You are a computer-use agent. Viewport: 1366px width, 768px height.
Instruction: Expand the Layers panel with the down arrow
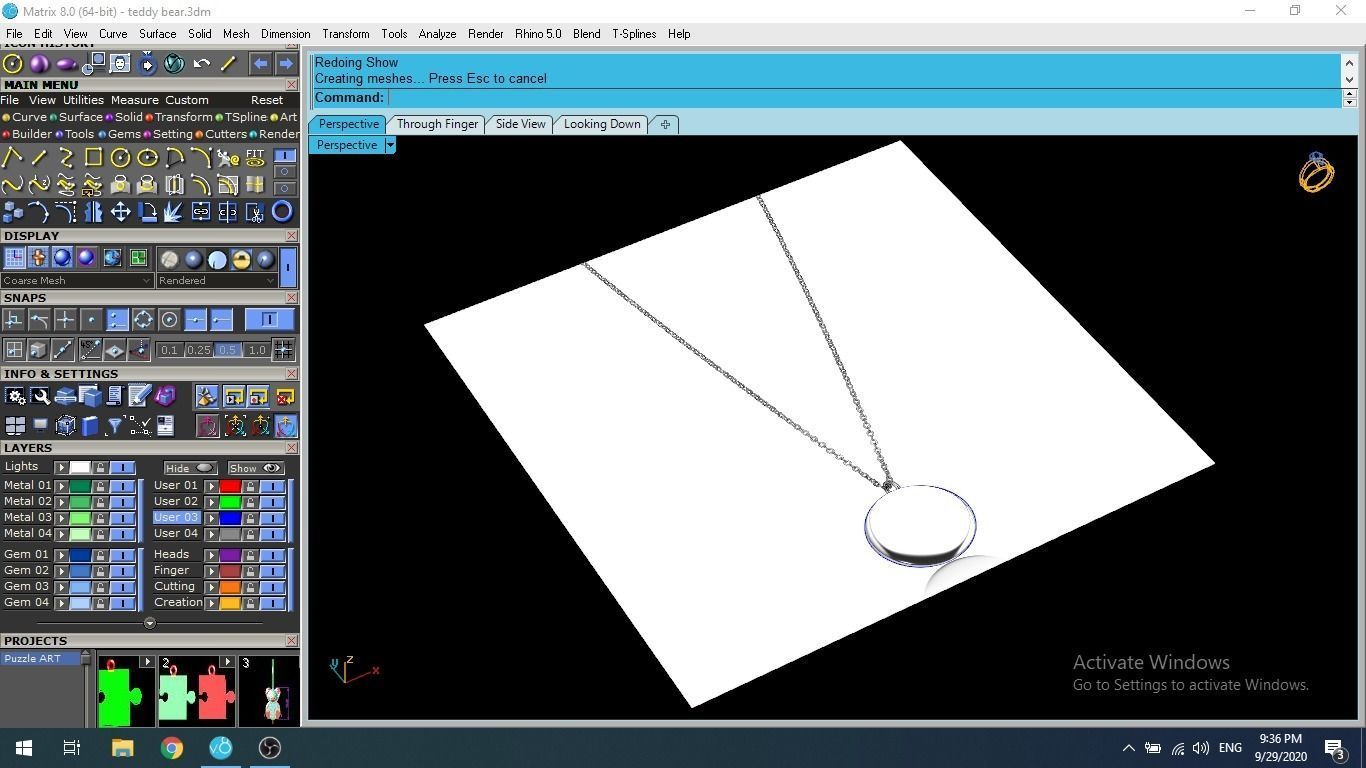(150, 623)
